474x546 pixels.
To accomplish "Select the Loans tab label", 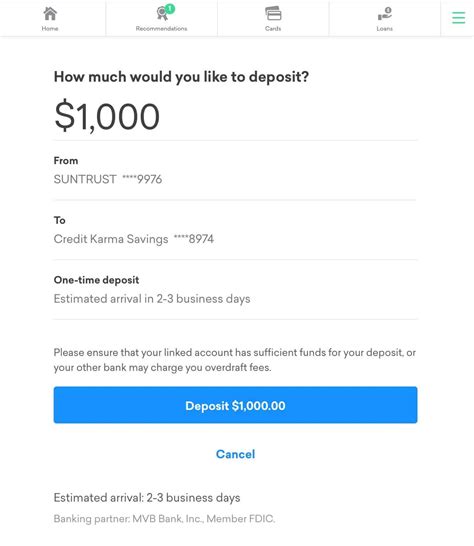I will click(x=384, y=29).
